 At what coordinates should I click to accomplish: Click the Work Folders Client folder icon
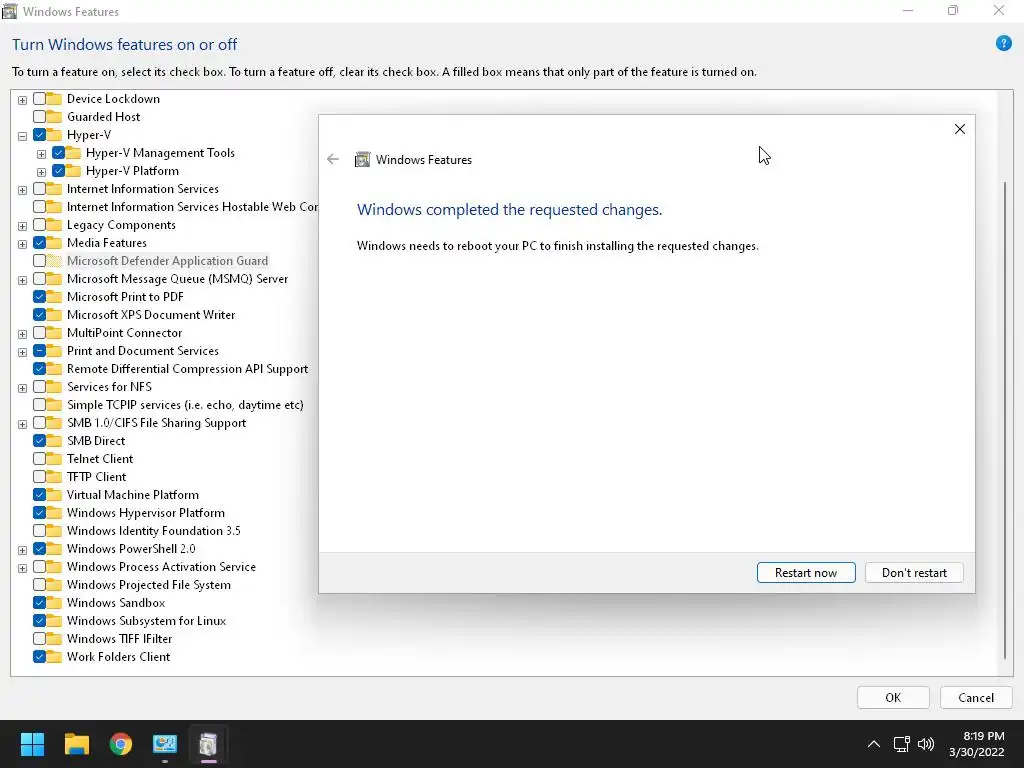pos(54,656)
